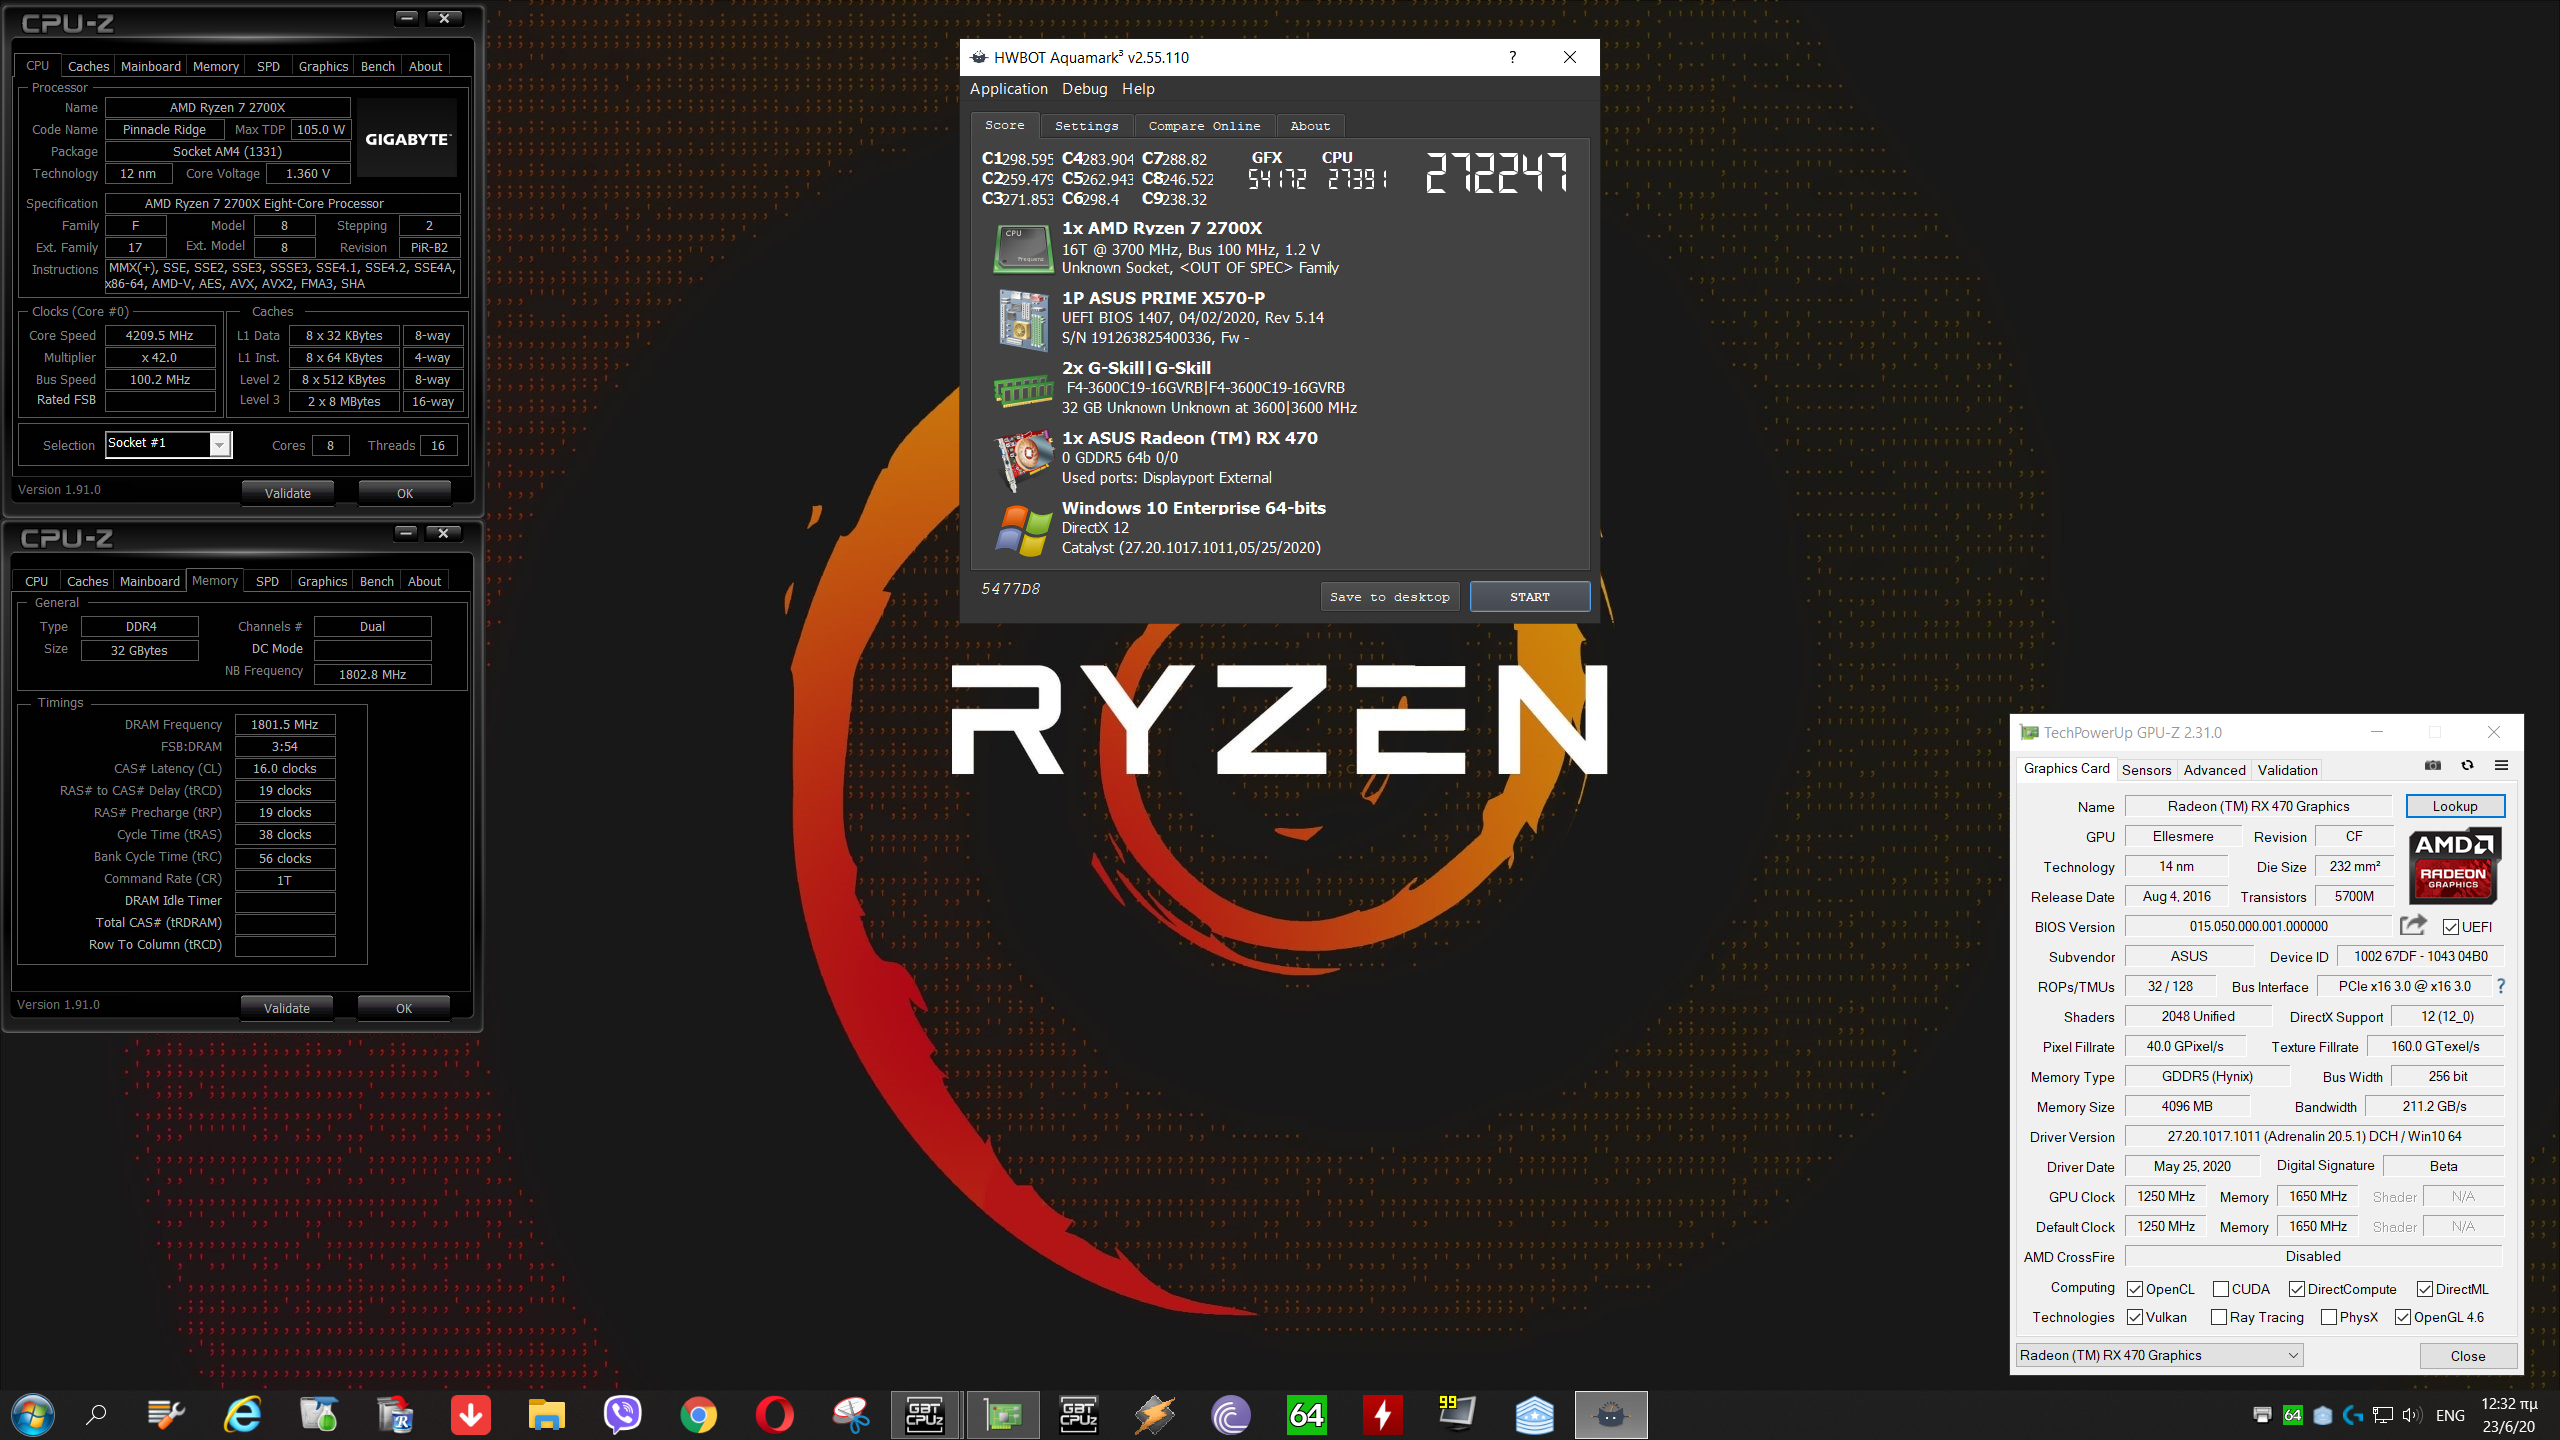Toggle the PhysX checkbox

click(2329, 1317)
